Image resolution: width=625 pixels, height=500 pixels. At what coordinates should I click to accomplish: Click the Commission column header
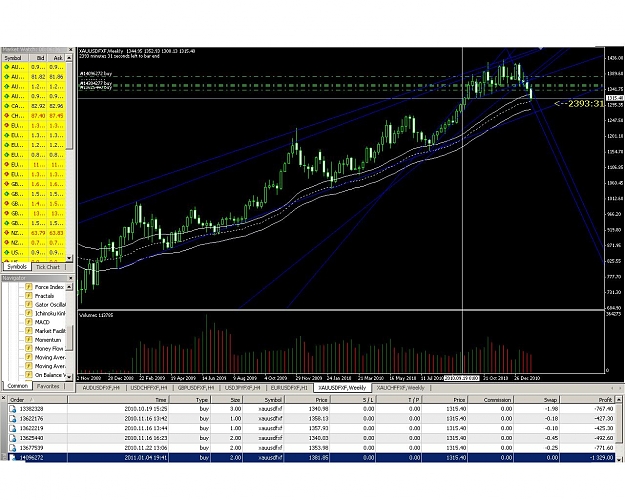click(x=491, y=400)
